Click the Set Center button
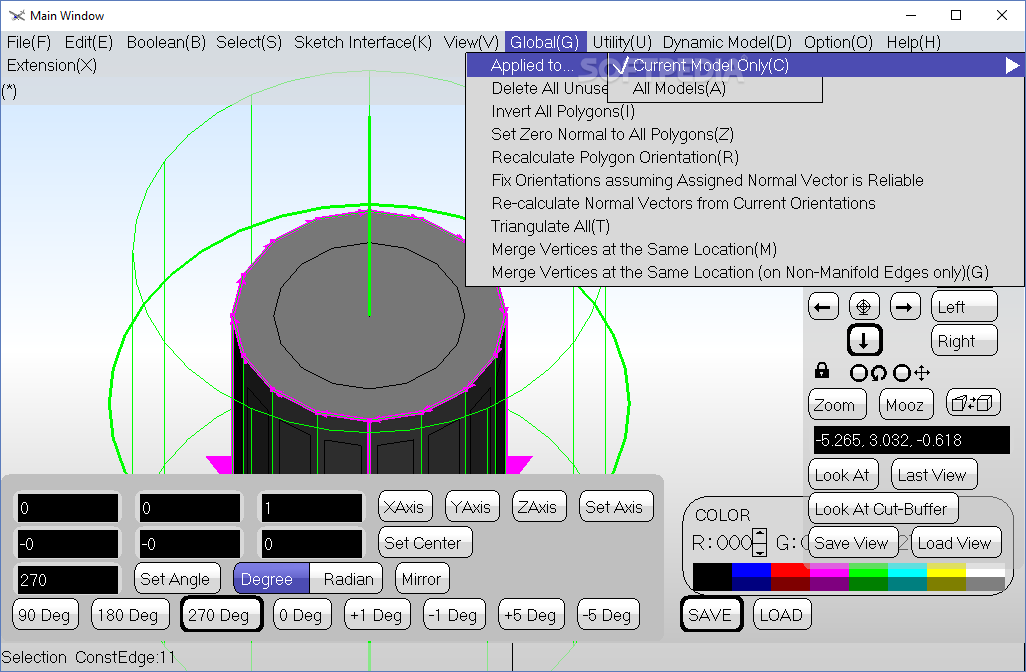 (x=424, y=542)
